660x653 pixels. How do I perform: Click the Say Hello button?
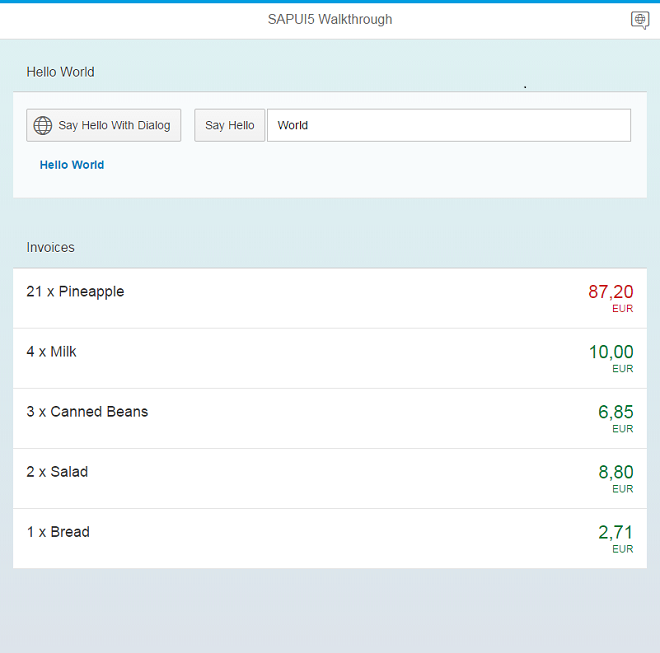tap(229, 125)
